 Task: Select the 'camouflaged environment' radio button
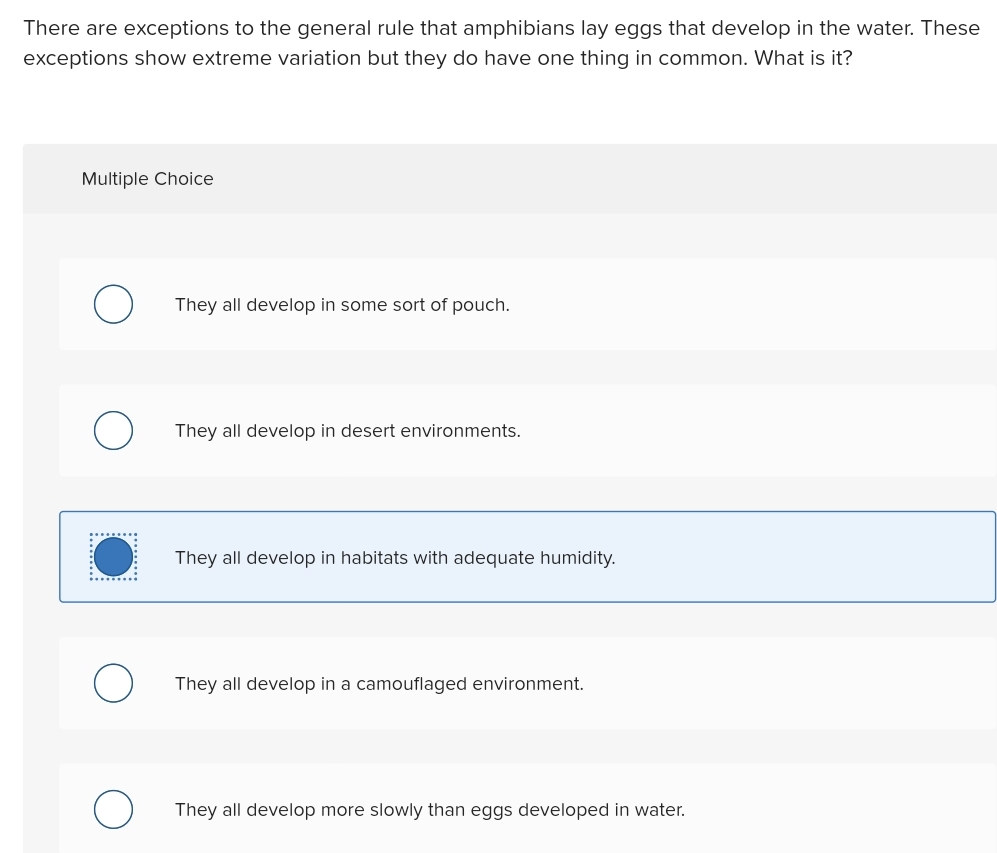[x=113, y=683]
